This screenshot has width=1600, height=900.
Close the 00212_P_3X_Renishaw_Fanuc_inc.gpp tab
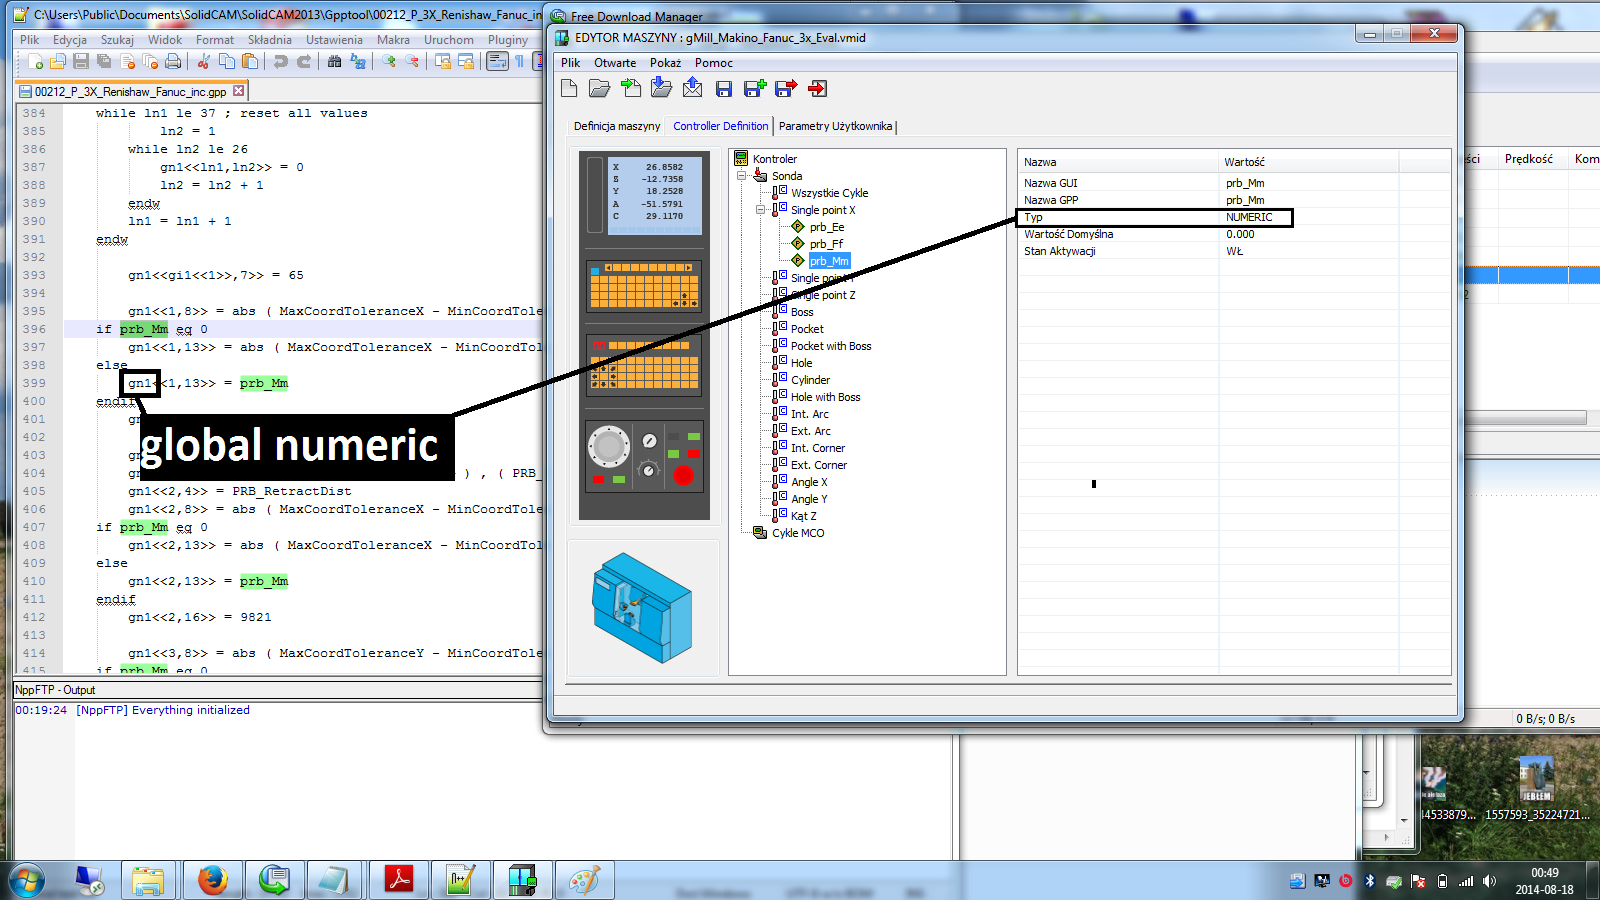tap(238, 91)
